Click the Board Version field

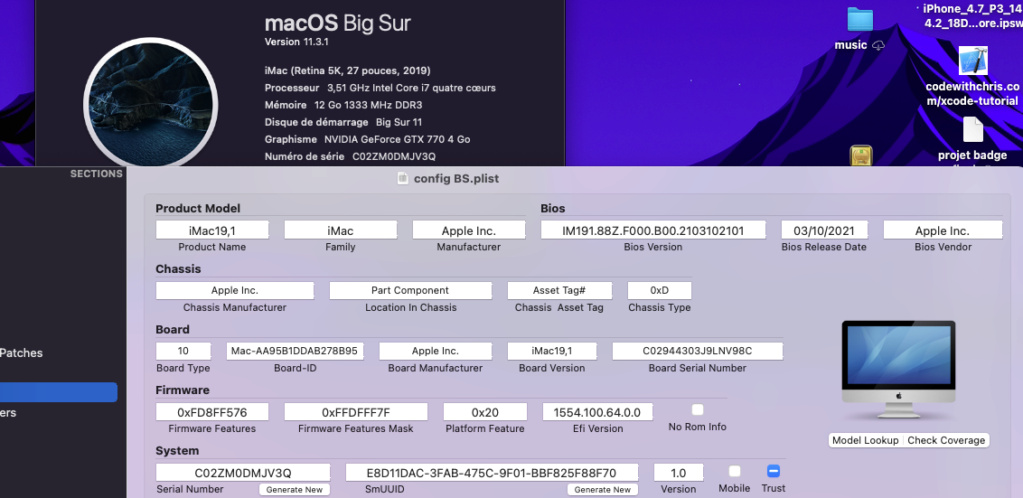[552, 351]
